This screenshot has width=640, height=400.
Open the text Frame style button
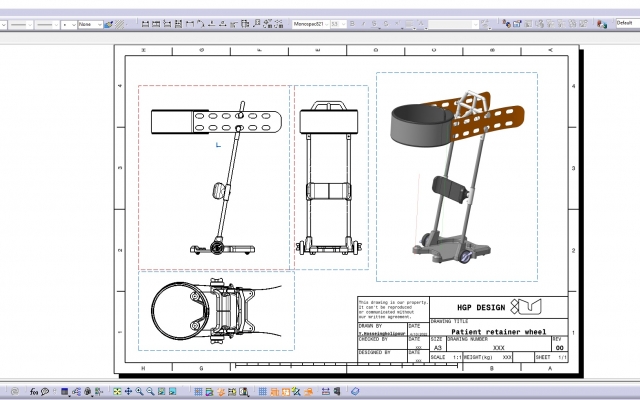(x=409, y=24)
